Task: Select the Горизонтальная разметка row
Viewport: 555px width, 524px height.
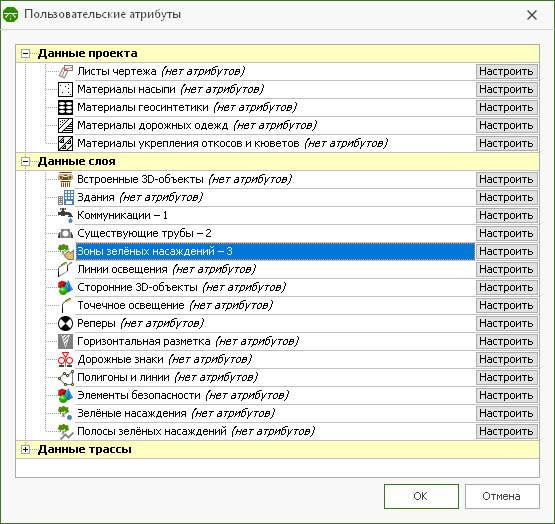Action: click(x=245, y=341)
